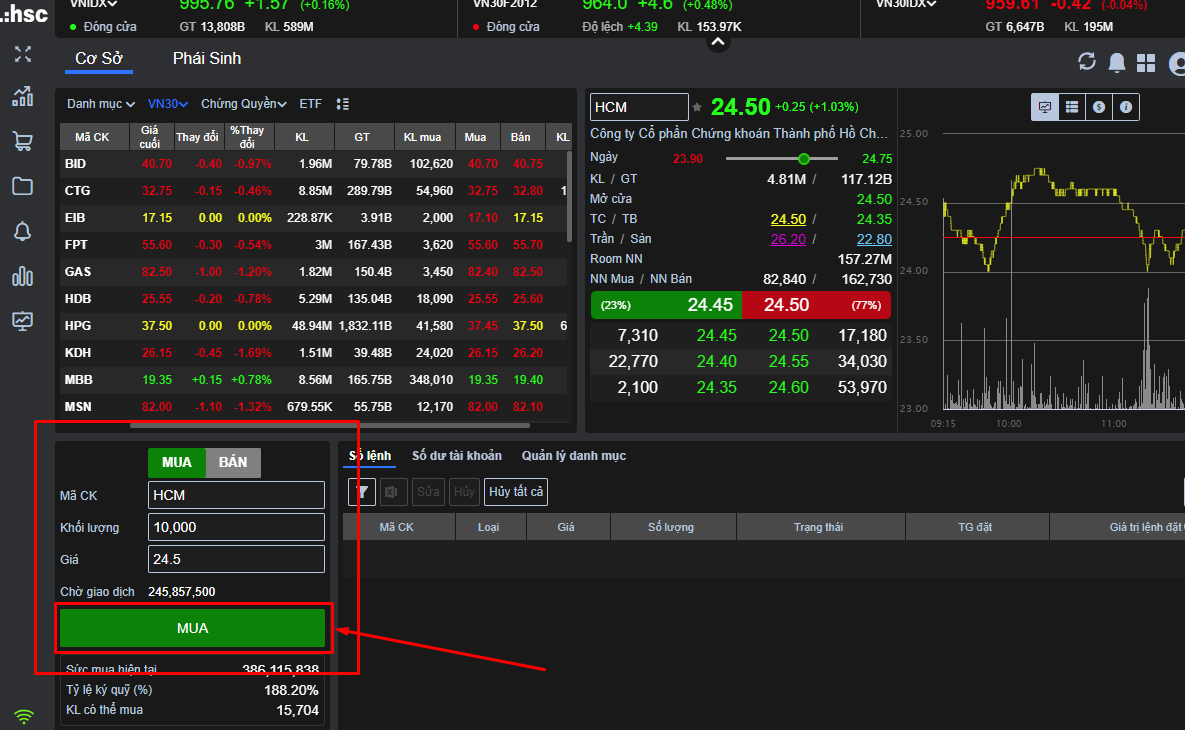This screenshot has height=730, width=1185.
Task: Click the Hủy cancel order button
Action: (x=464, y=492)
